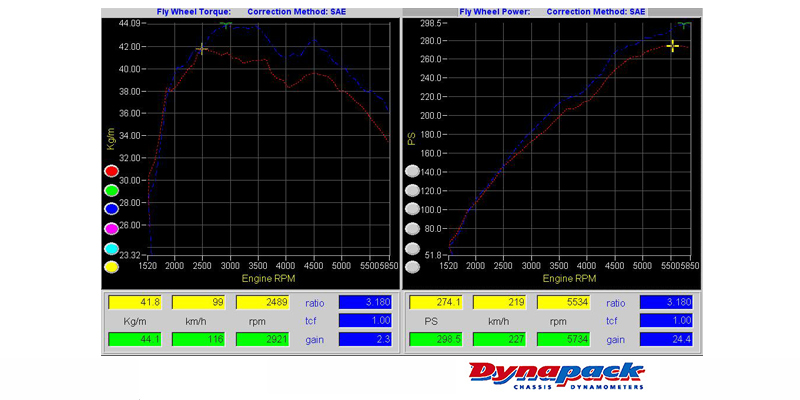Screen dimensions: 800x400
Task: Click the Dynapack Chassis Dynamometers logo
Action: pyautogui.click(x=557, y=376)
